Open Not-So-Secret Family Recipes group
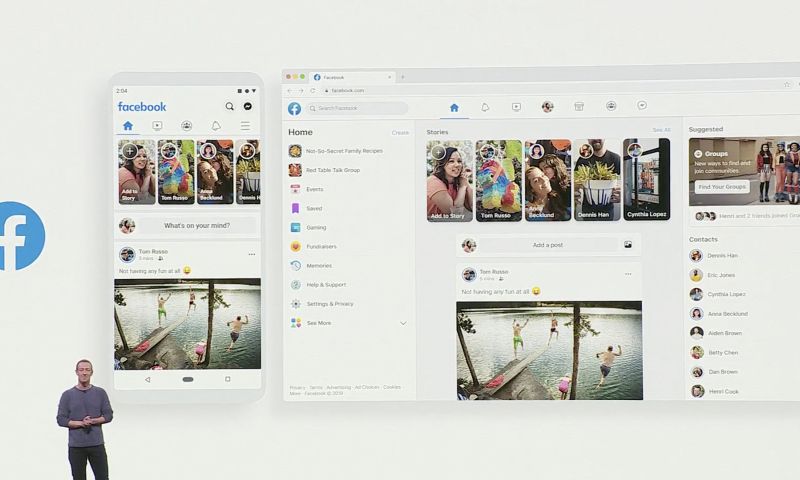 tap(337, 151)
